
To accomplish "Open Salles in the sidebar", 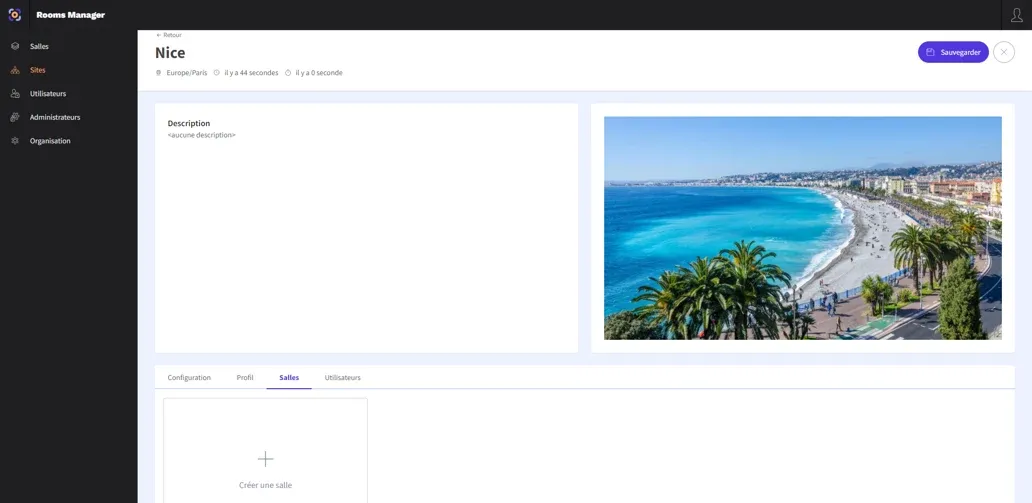I will click(x=39, y=47).
